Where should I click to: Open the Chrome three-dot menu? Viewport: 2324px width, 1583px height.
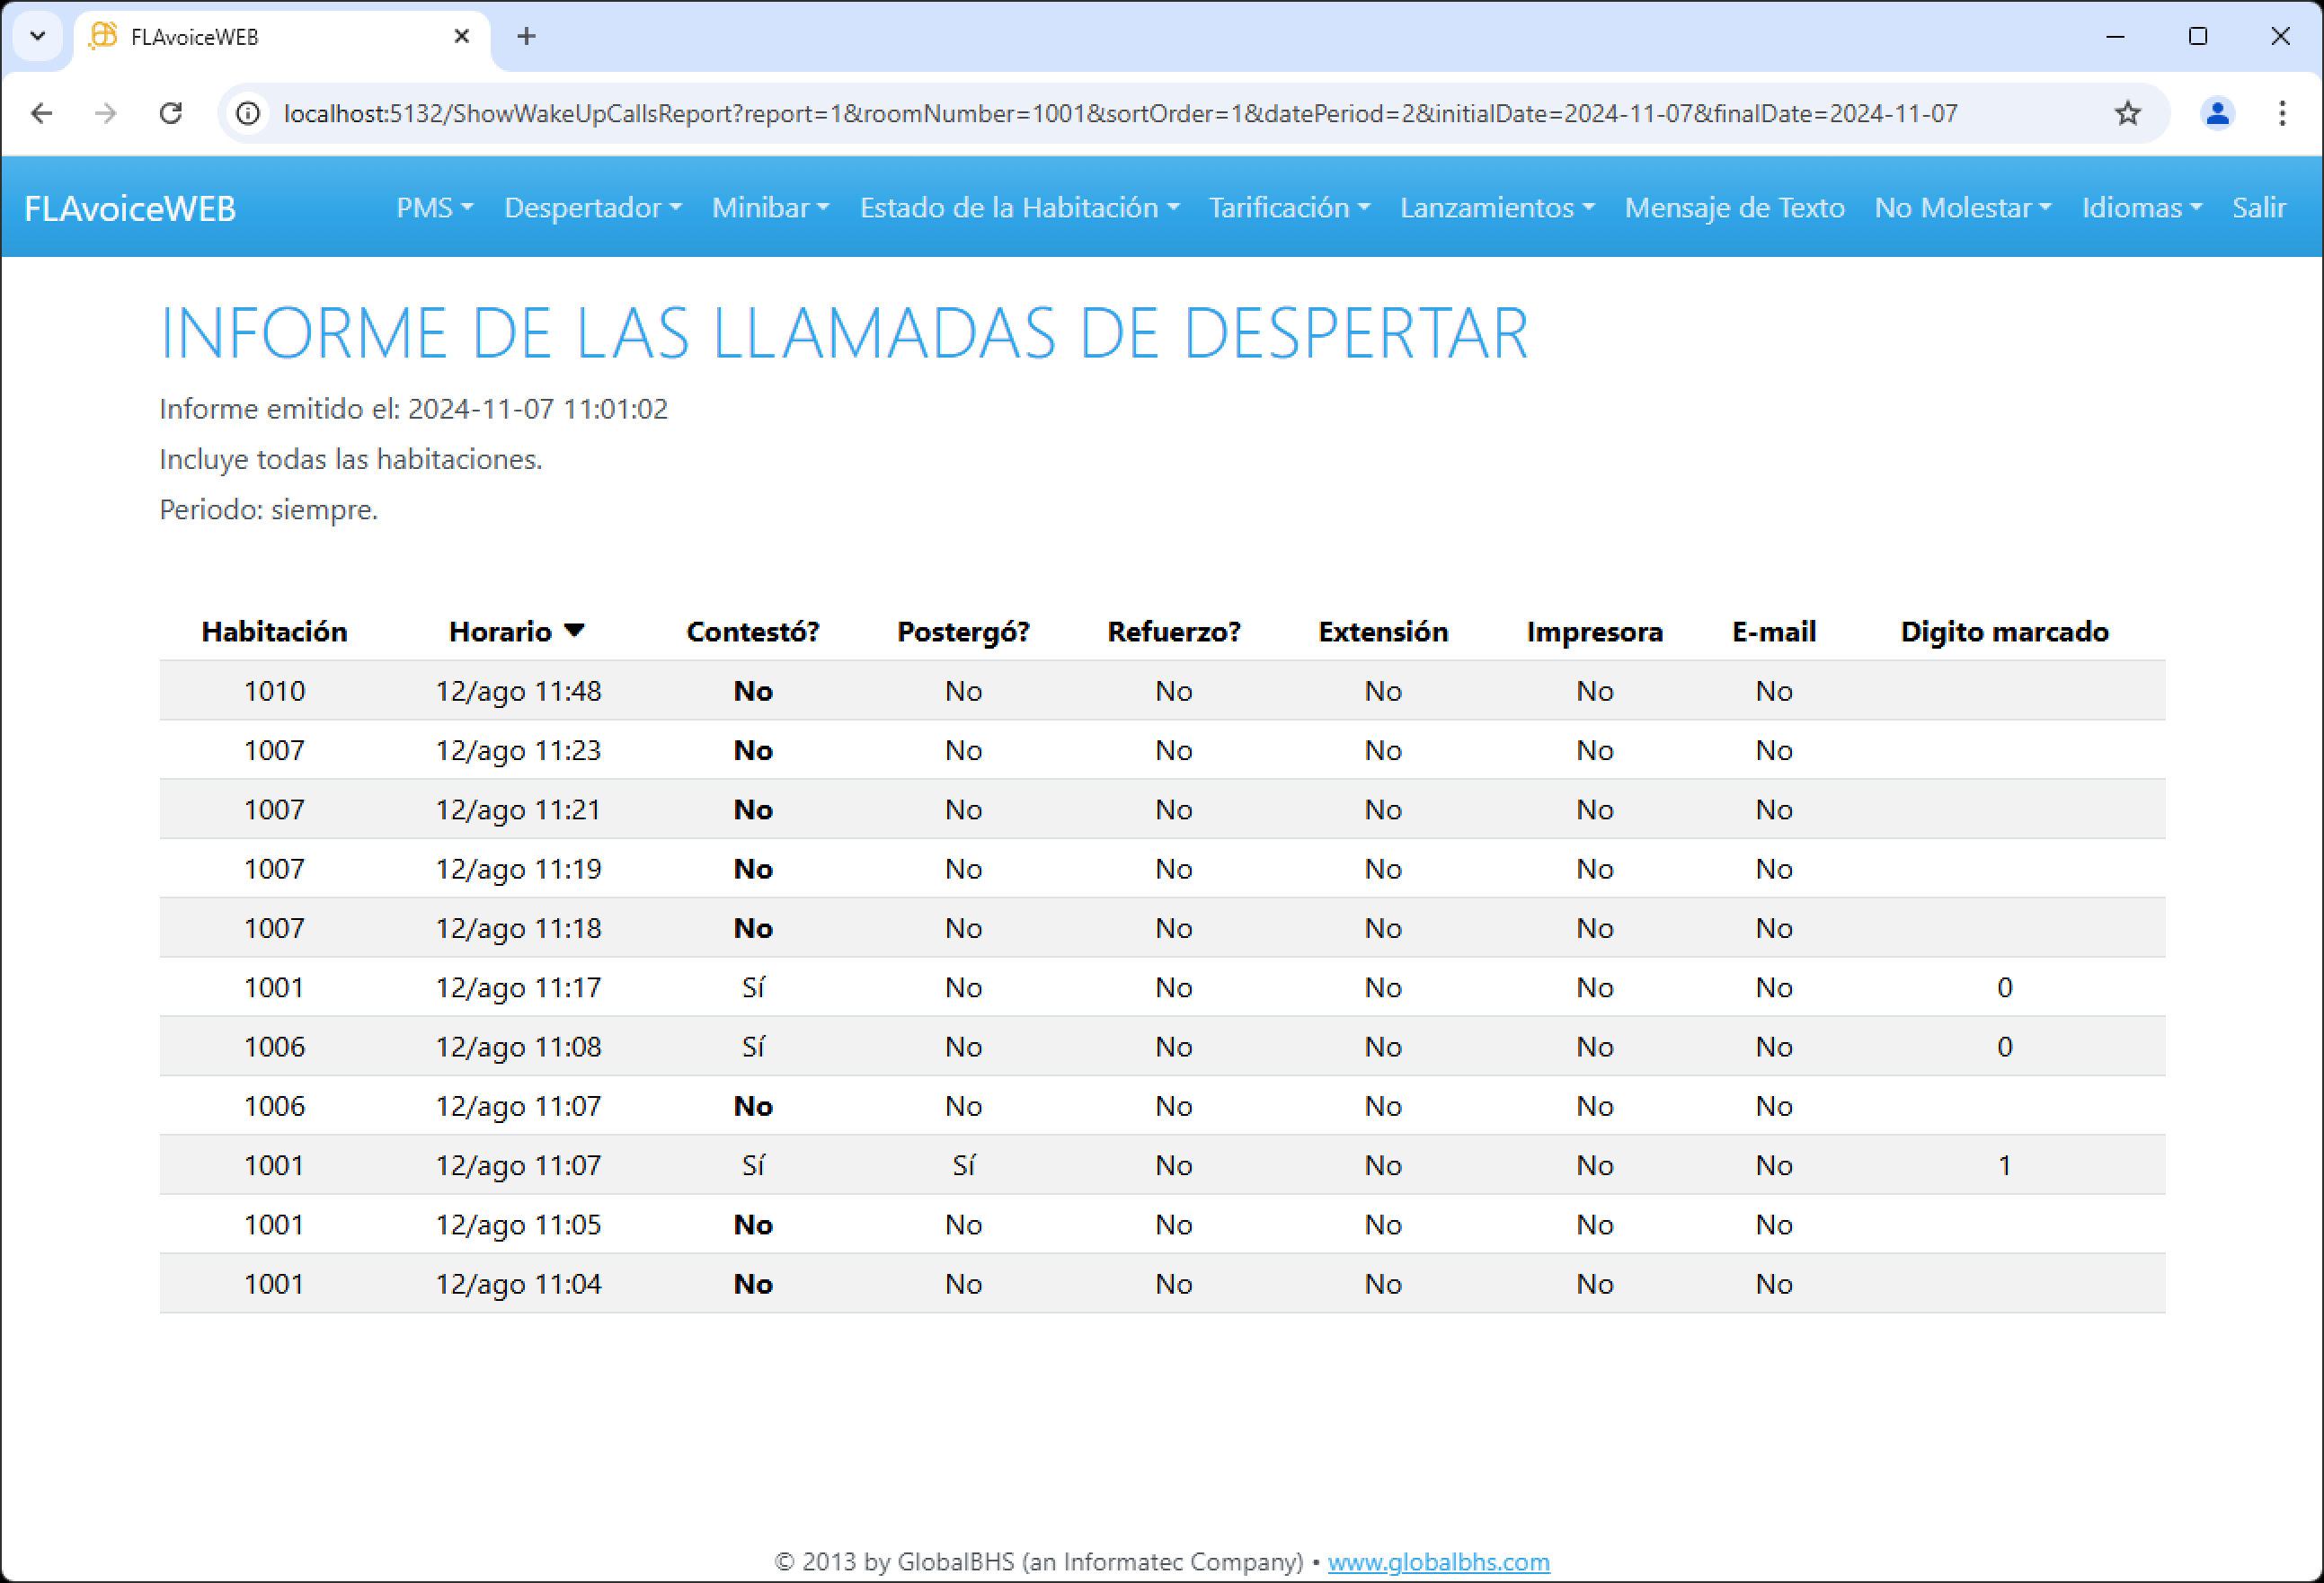pos(2282,114)
